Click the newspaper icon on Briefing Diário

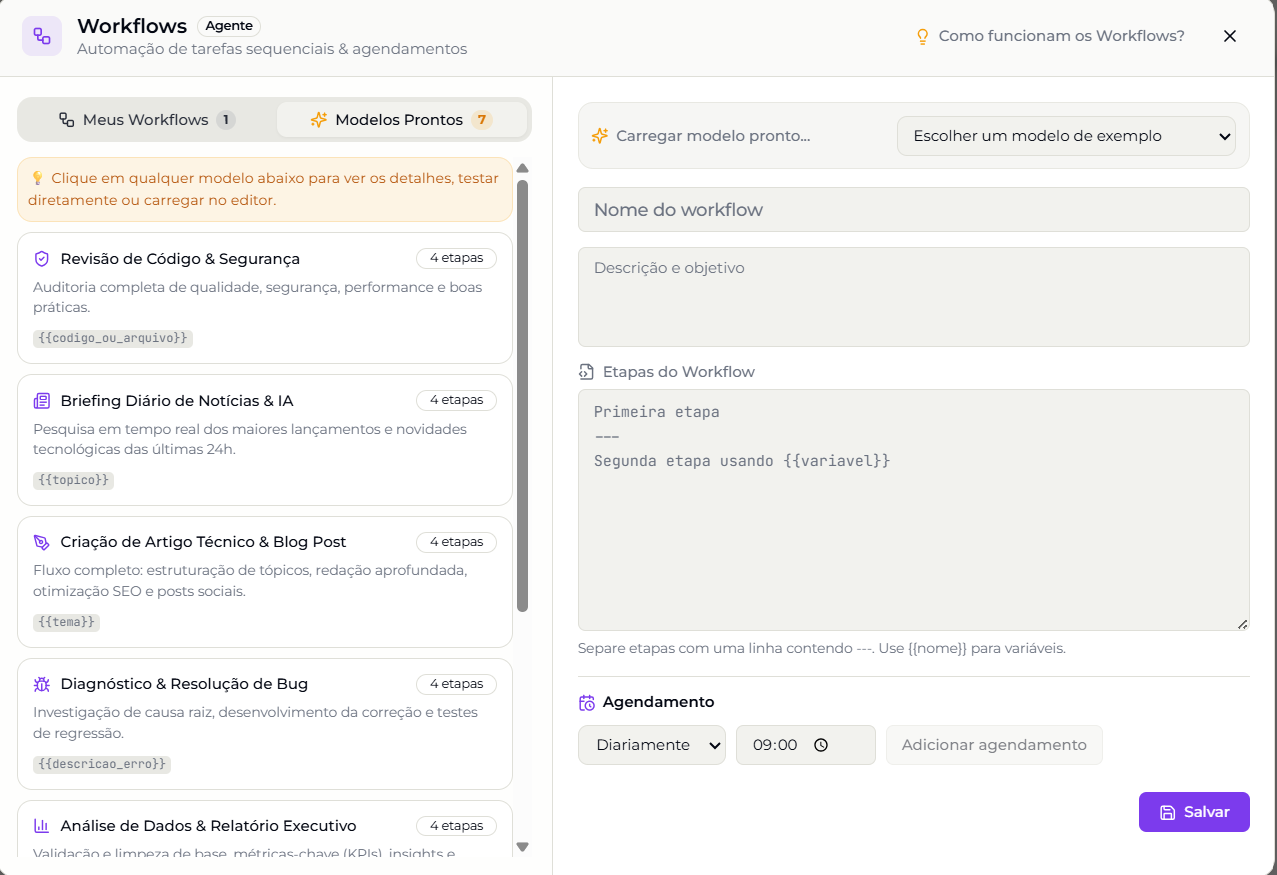click(x=41, y=401)
